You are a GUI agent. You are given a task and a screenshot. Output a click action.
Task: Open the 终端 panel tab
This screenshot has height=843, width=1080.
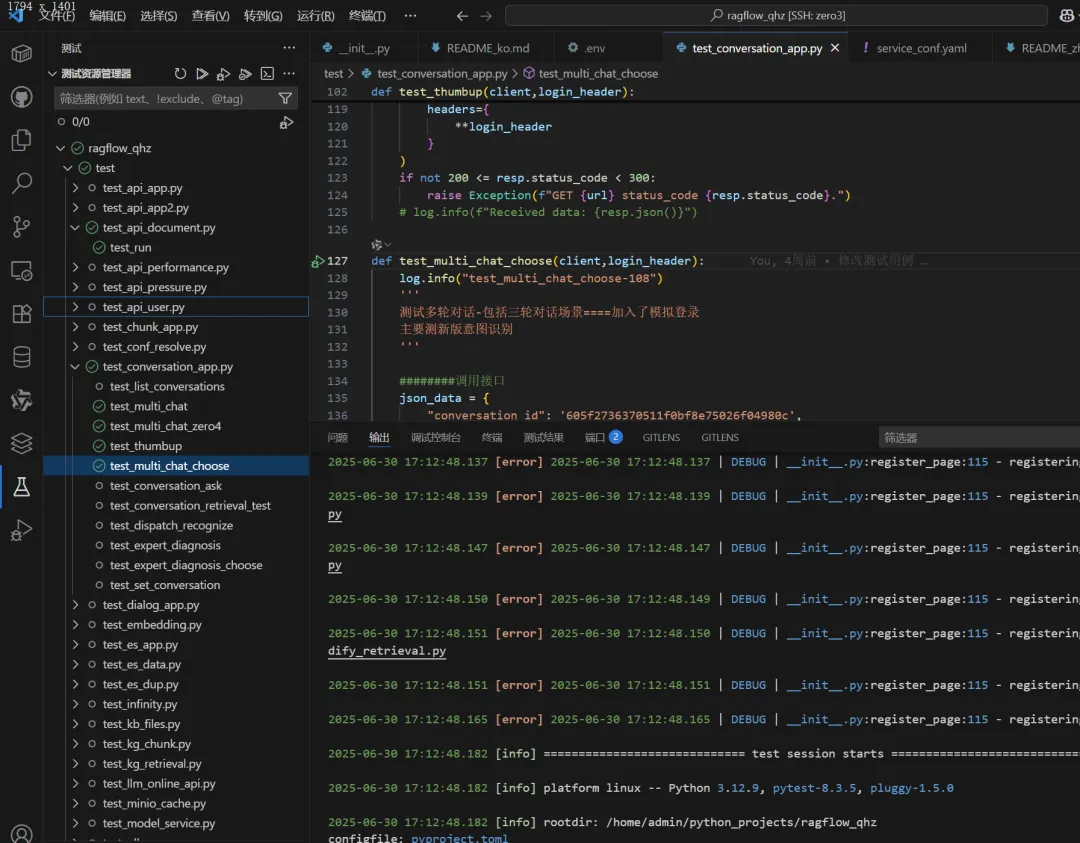pos(492,437)
